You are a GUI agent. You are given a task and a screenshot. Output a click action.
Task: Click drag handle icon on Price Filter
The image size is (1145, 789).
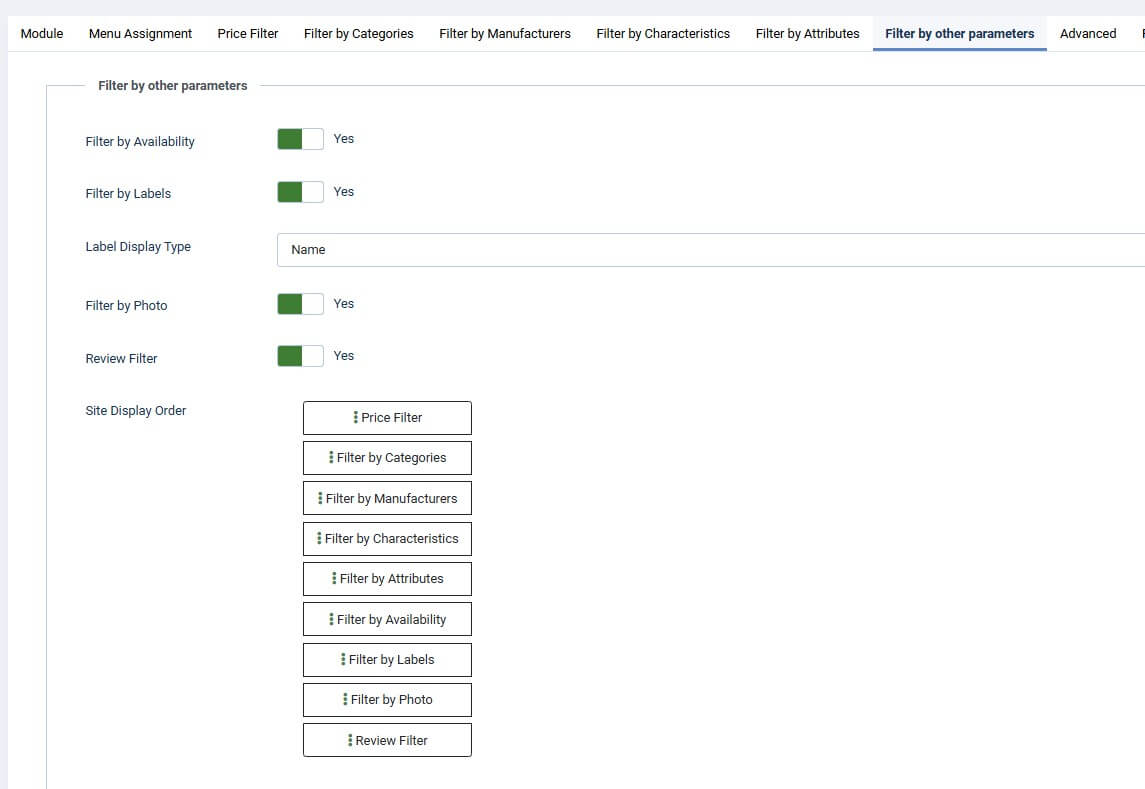tap(356, 418)
